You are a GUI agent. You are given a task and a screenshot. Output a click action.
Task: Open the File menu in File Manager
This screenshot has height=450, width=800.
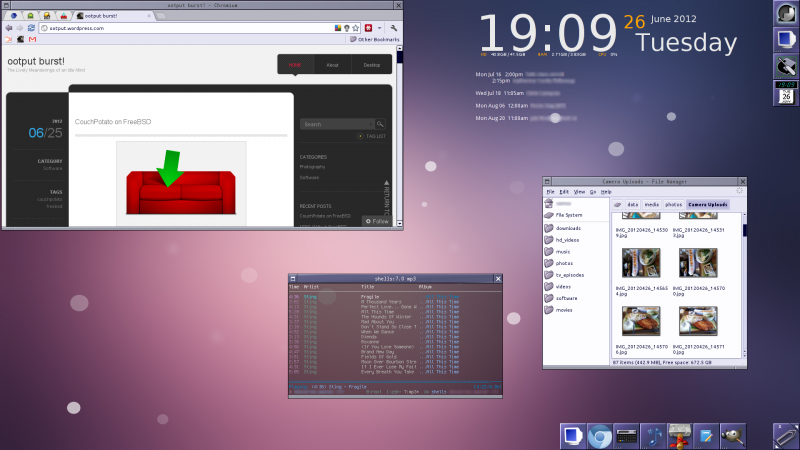(x=550, y=192)
